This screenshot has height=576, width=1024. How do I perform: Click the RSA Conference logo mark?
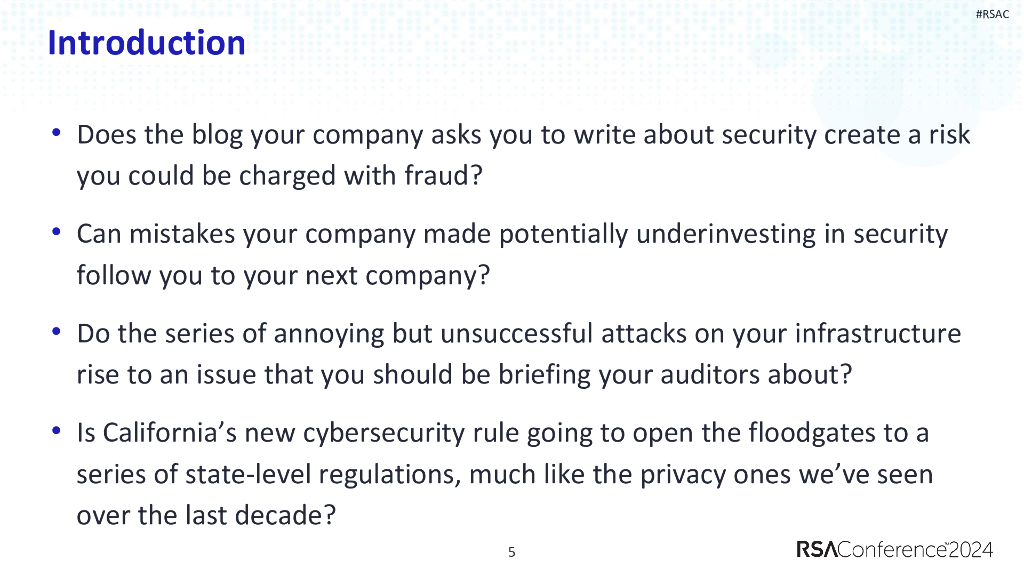pyautogui.click(x=820, y=549)
